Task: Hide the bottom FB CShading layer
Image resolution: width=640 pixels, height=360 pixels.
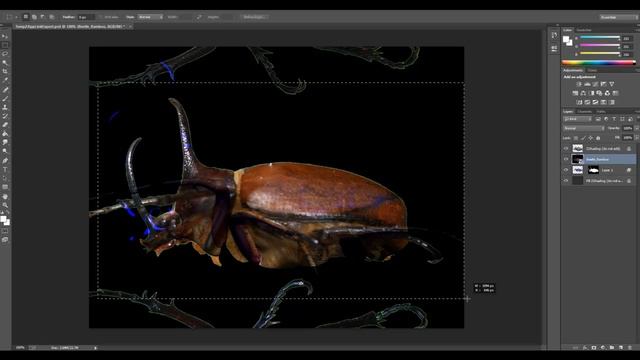Action: [566, 180]
